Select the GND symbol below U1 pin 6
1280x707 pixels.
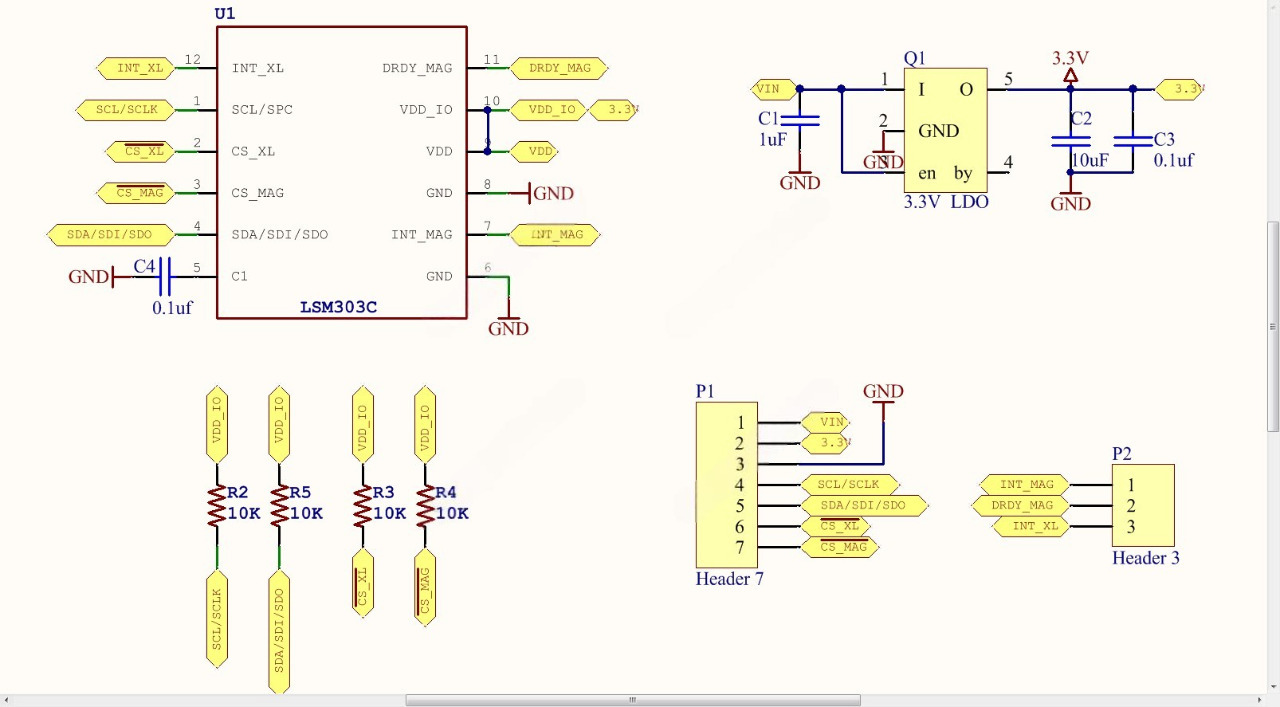tap(508, 322)
